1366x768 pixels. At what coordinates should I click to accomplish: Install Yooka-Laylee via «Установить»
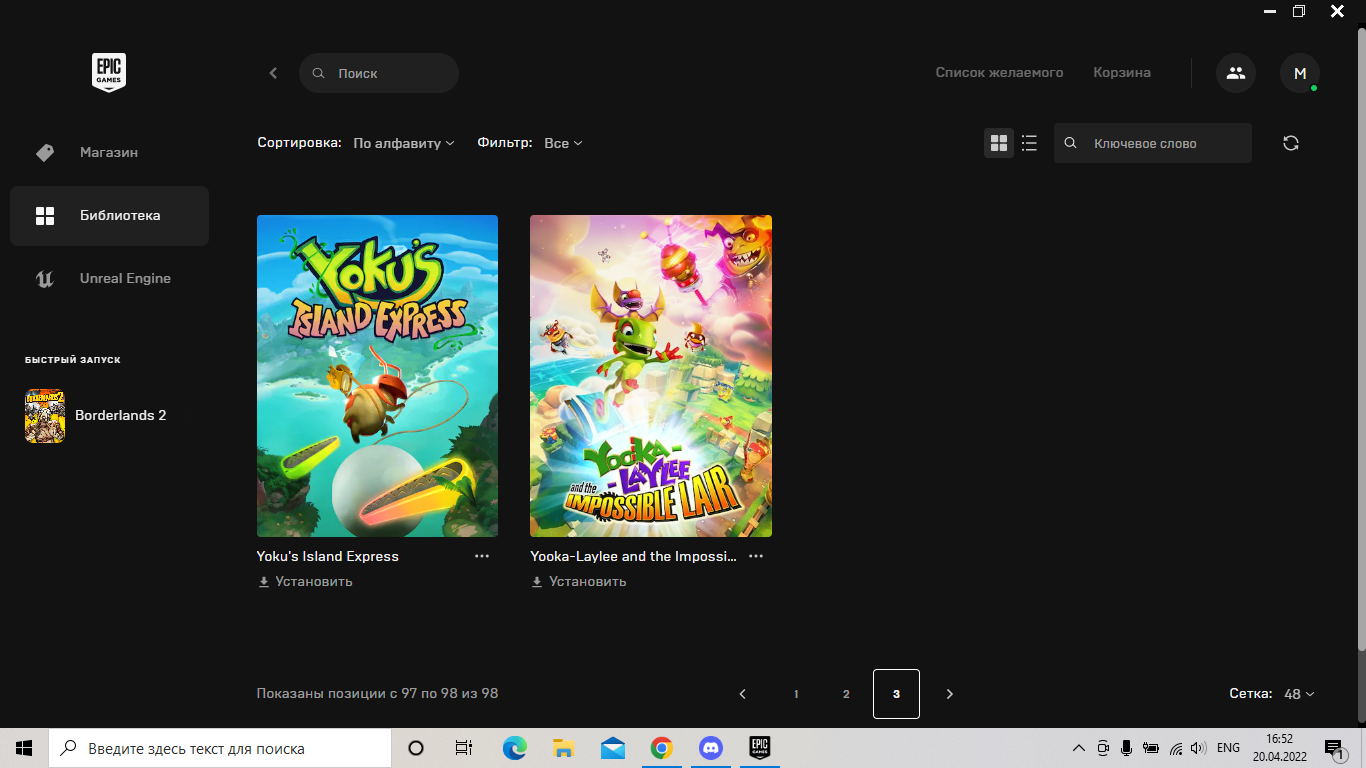point(579,582)
